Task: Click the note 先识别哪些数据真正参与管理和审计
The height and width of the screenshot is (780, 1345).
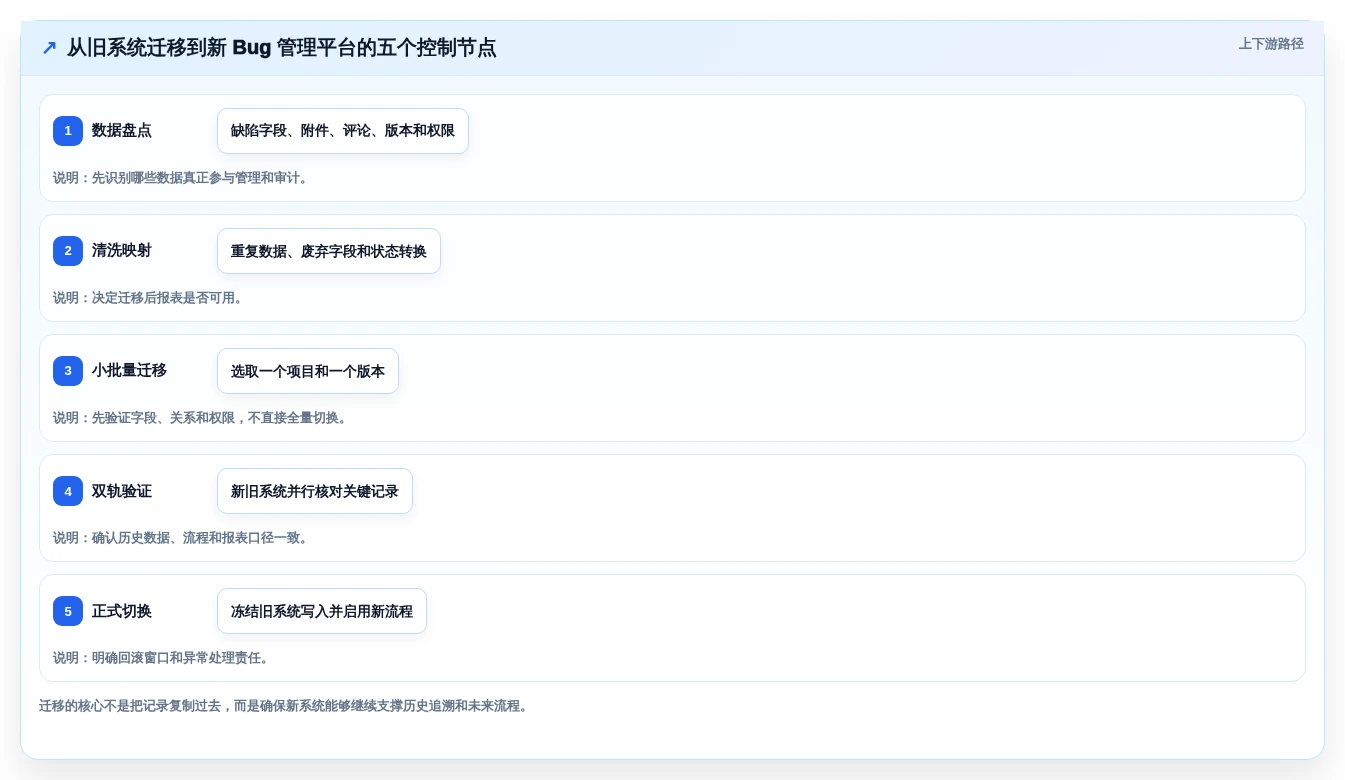Action: click(181, 178)
